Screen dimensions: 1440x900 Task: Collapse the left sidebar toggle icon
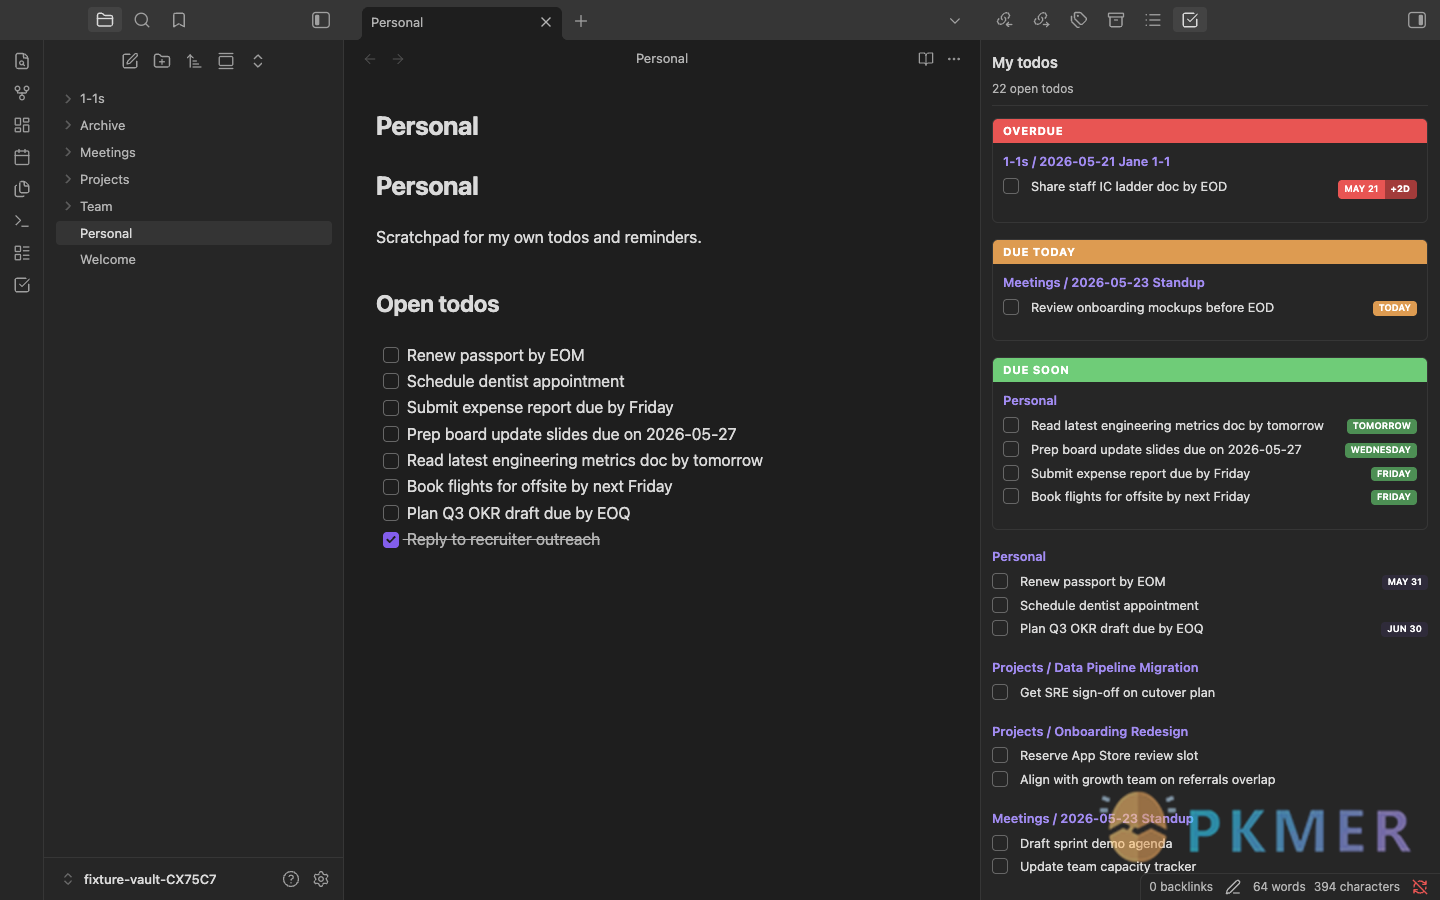pyautogui.click(x=321, y=20)
